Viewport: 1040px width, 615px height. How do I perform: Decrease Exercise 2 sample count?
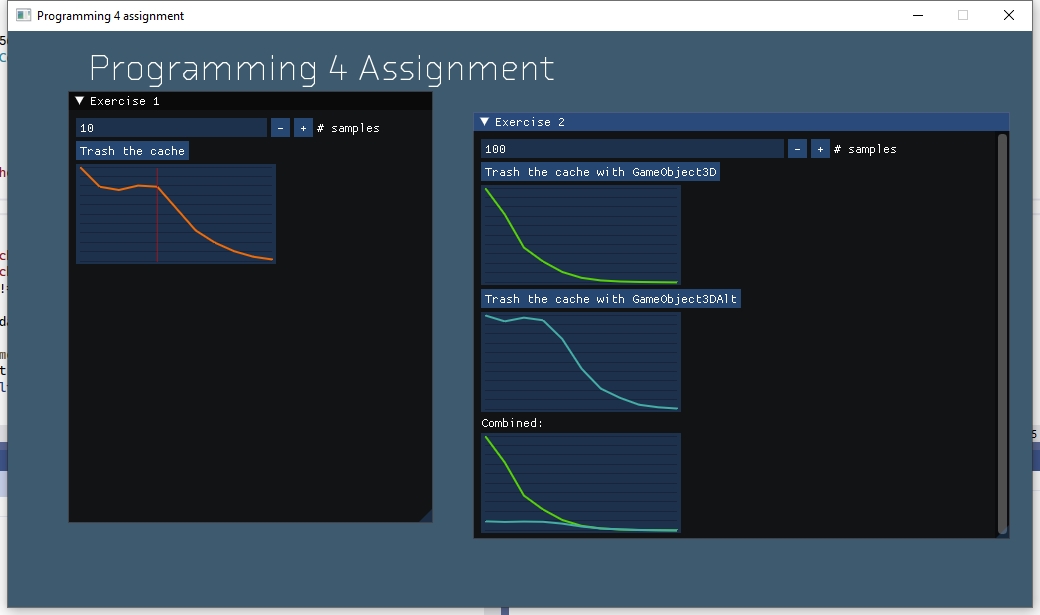[x=797, y=149]
